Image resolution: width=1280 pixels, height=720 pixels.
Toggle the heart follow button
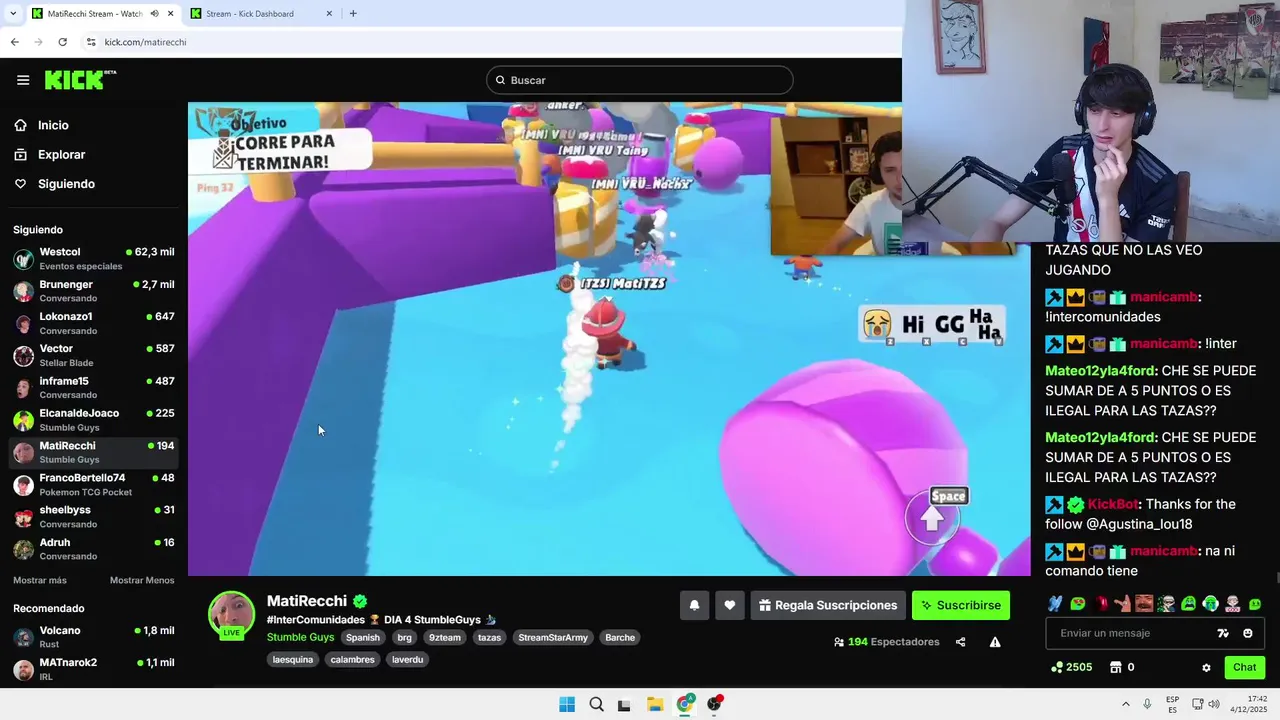pos(730,605)
